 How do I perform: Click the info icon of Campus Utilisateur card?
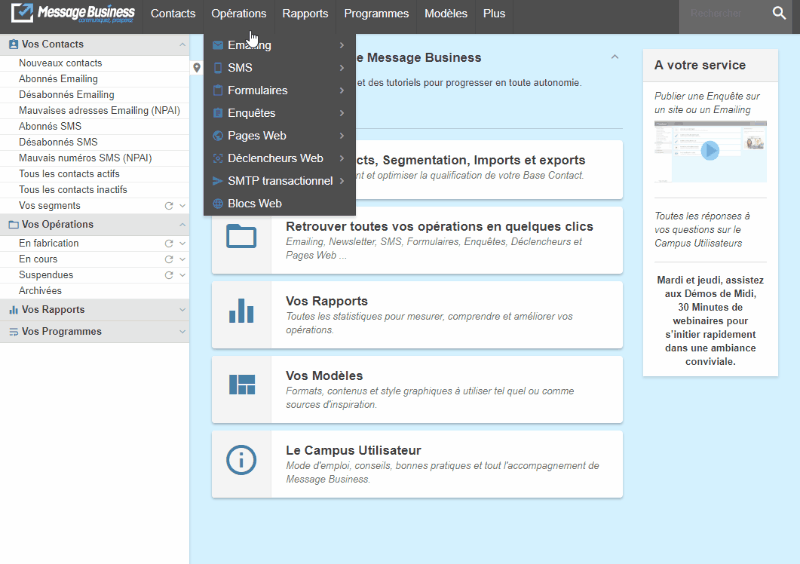tap(241, 460)
